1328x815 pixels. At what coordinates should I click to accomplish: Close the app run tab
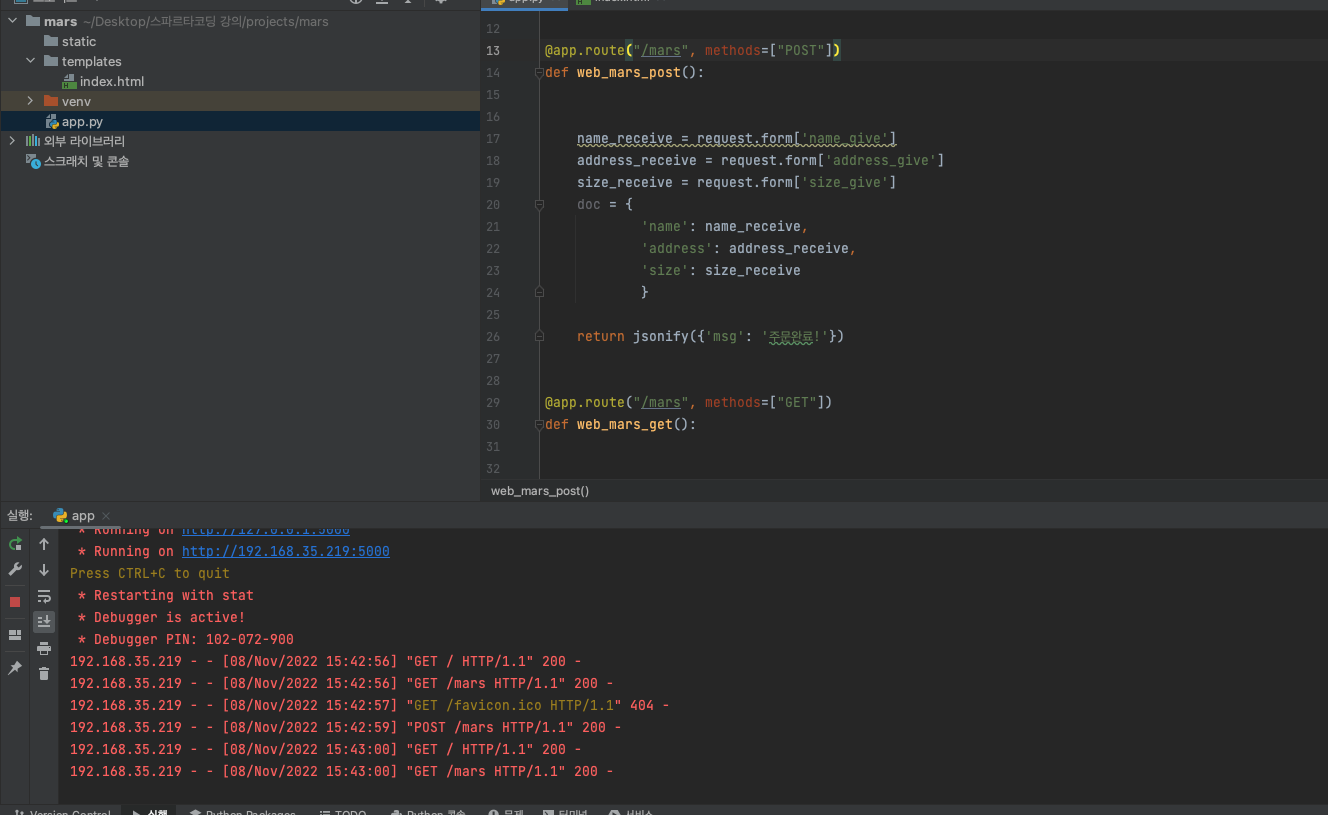(106, 516)
